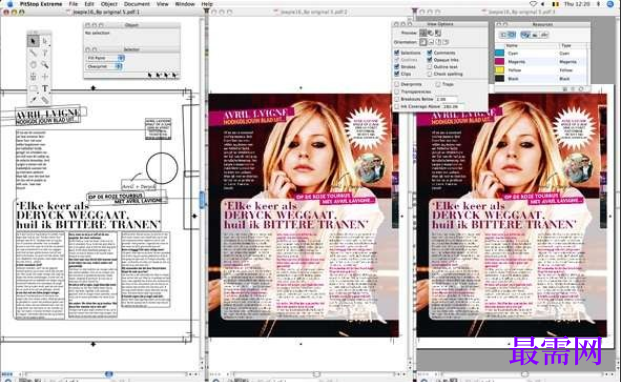Activate the magnifier zoom tool
Image resolution: width=621 pixels, height=382 pixels.
click(x=45, y=65)
